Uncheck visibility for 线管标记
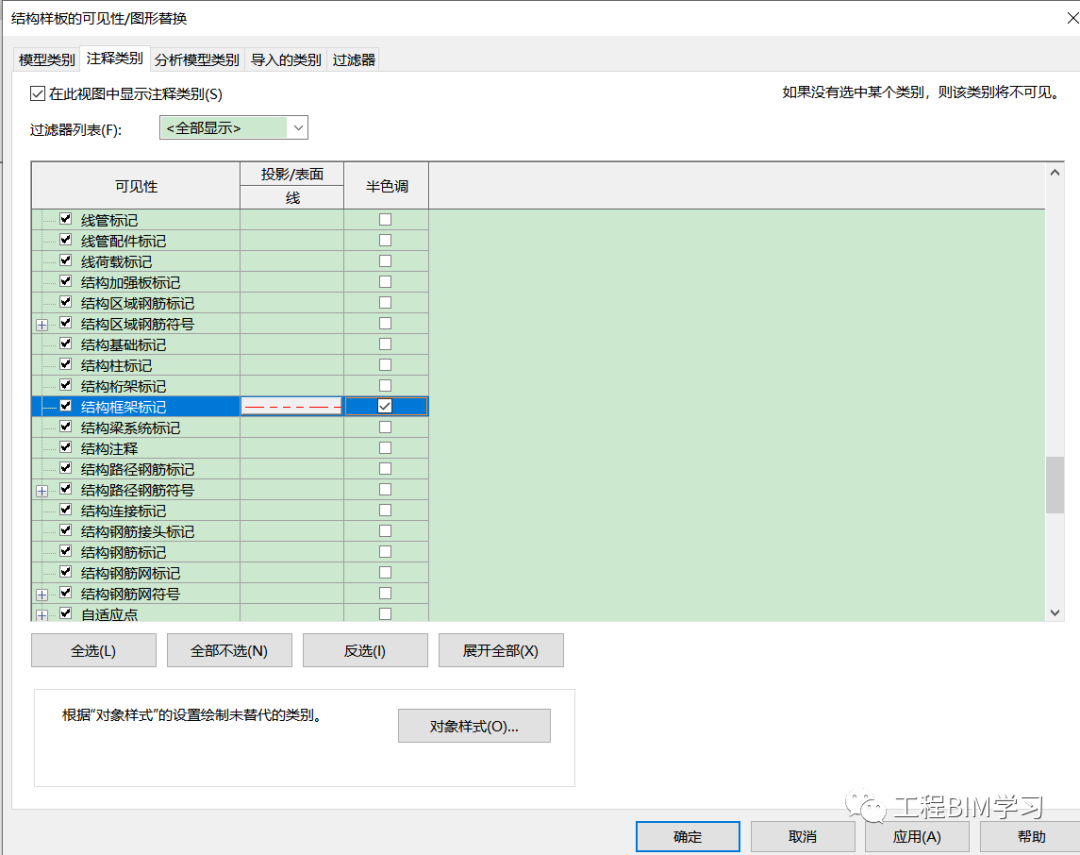 65,219
